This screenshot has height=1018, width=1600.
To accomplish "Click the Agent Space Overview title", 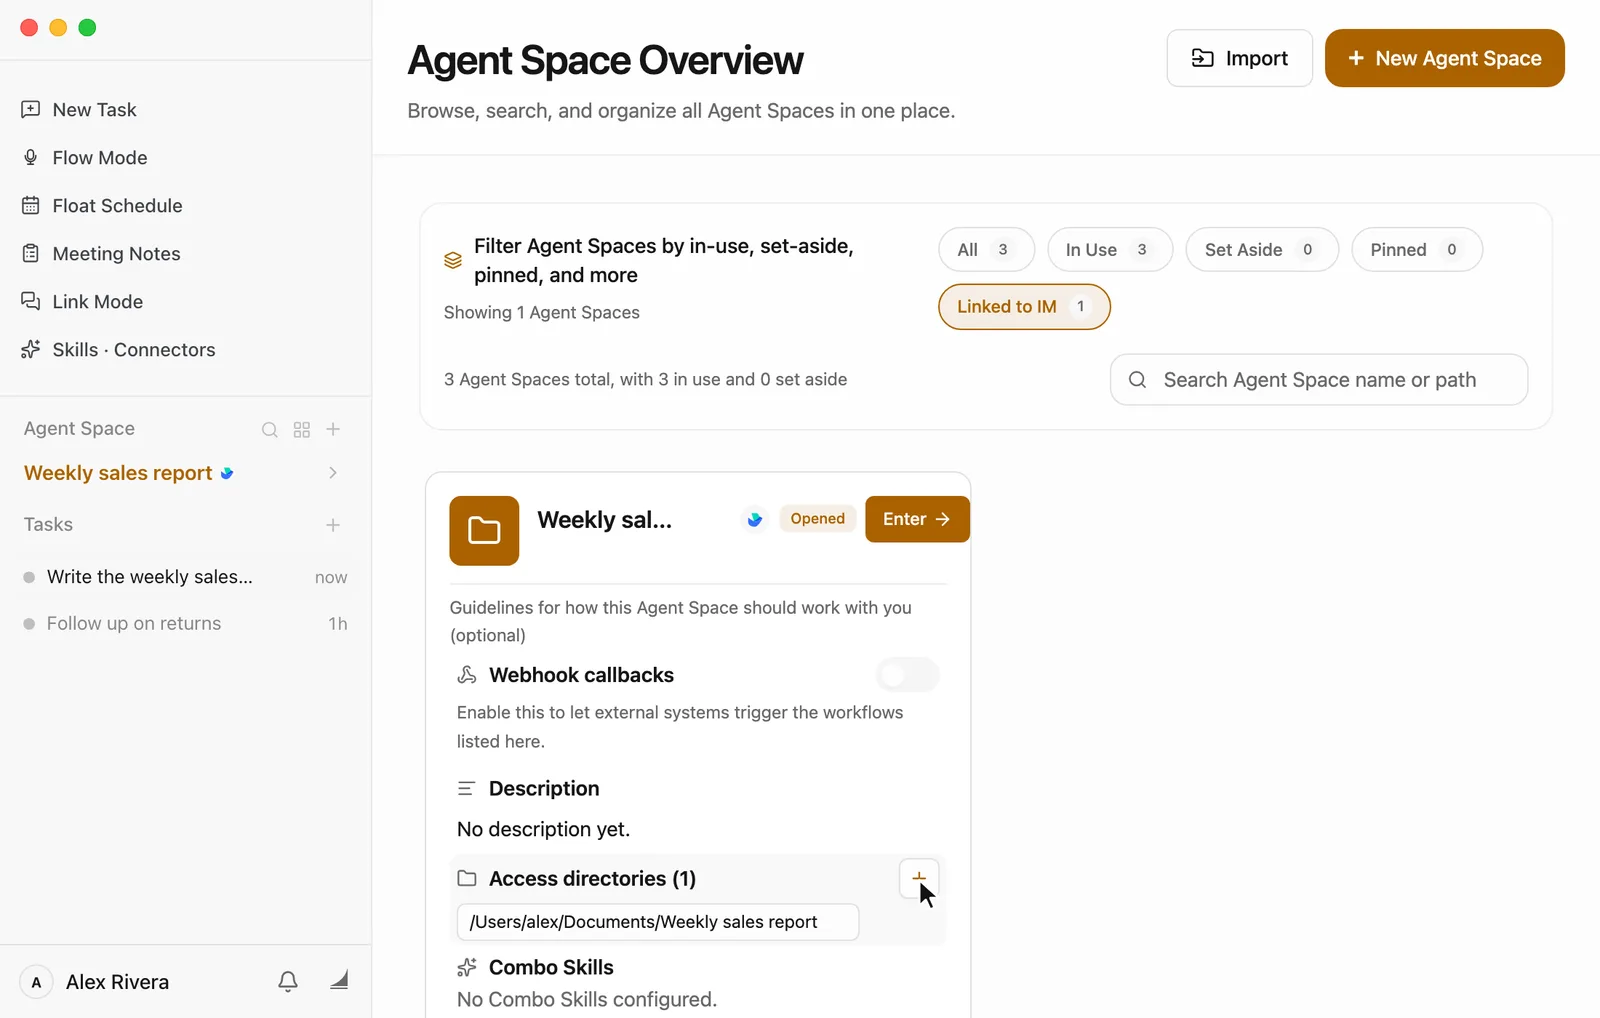I will click(x=605, y=61).
